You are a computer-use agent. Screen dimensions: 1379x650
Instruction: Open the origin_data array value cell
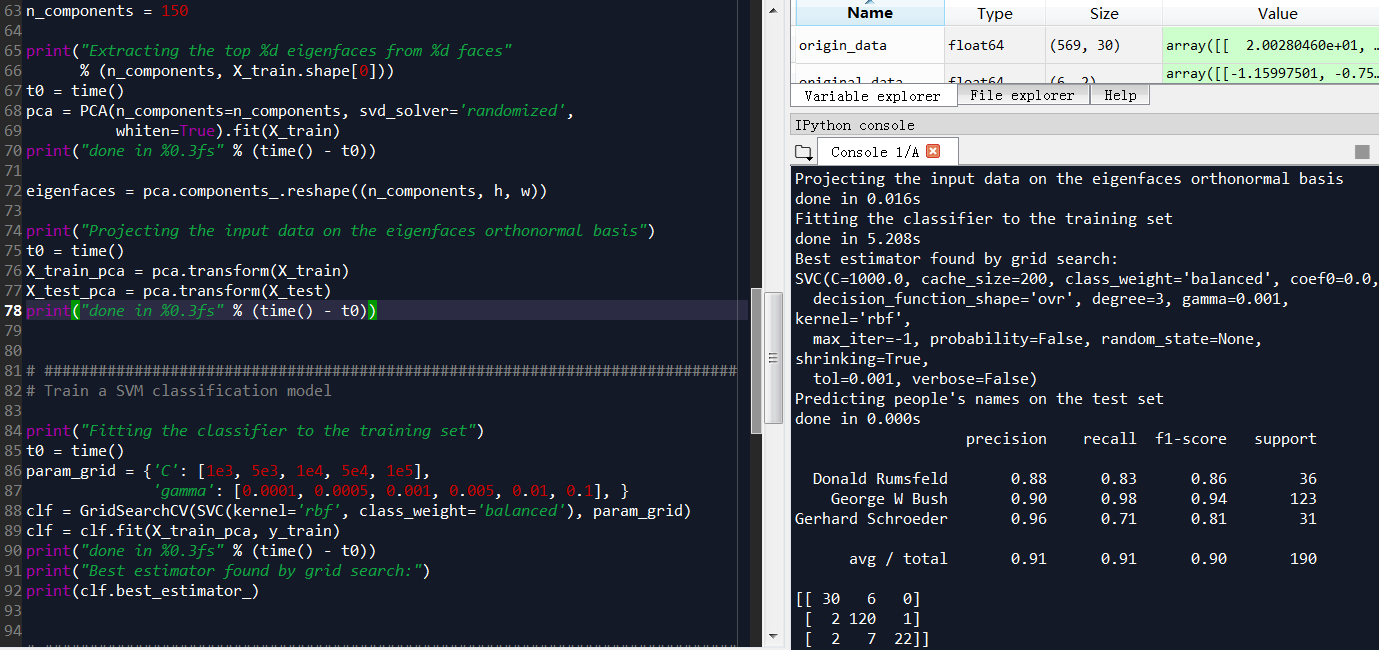[x=1270, y=45]
